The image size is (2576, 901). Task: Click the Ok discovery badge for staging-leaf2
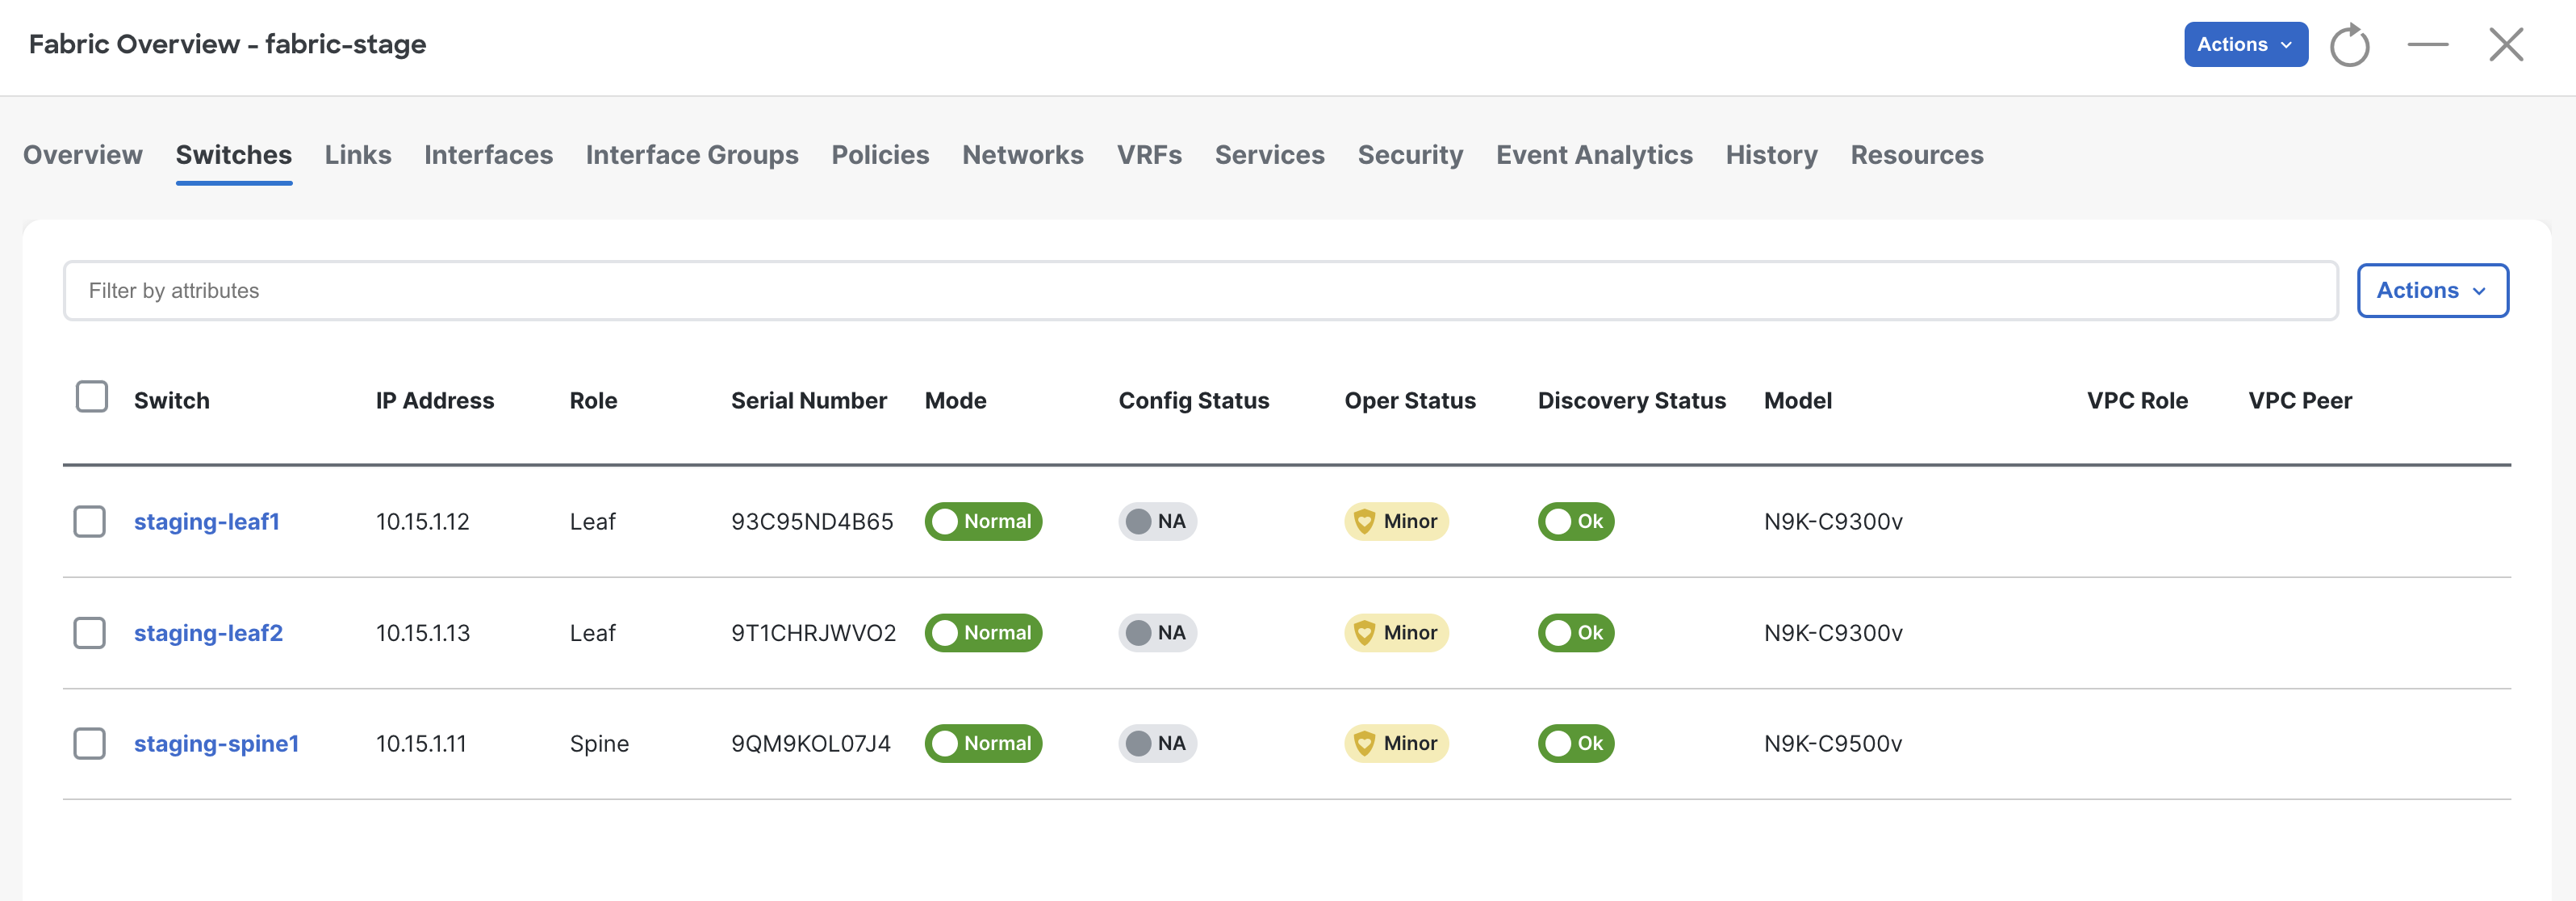[x=1576, y=633]
